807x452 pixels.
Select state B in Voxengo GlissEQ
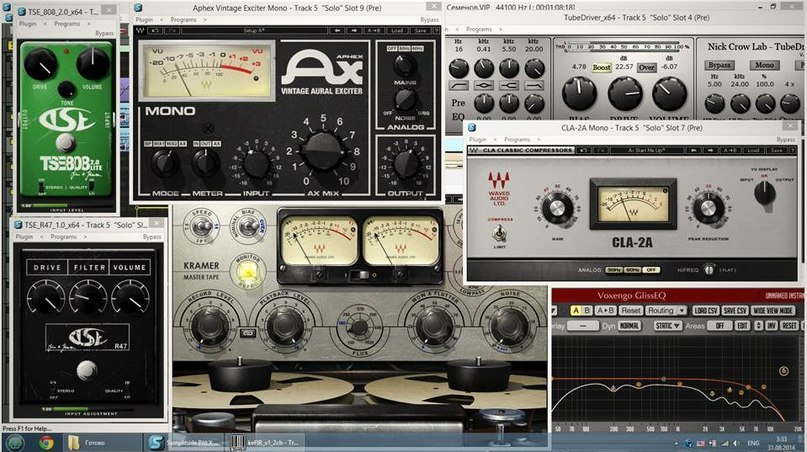[587, 310]
